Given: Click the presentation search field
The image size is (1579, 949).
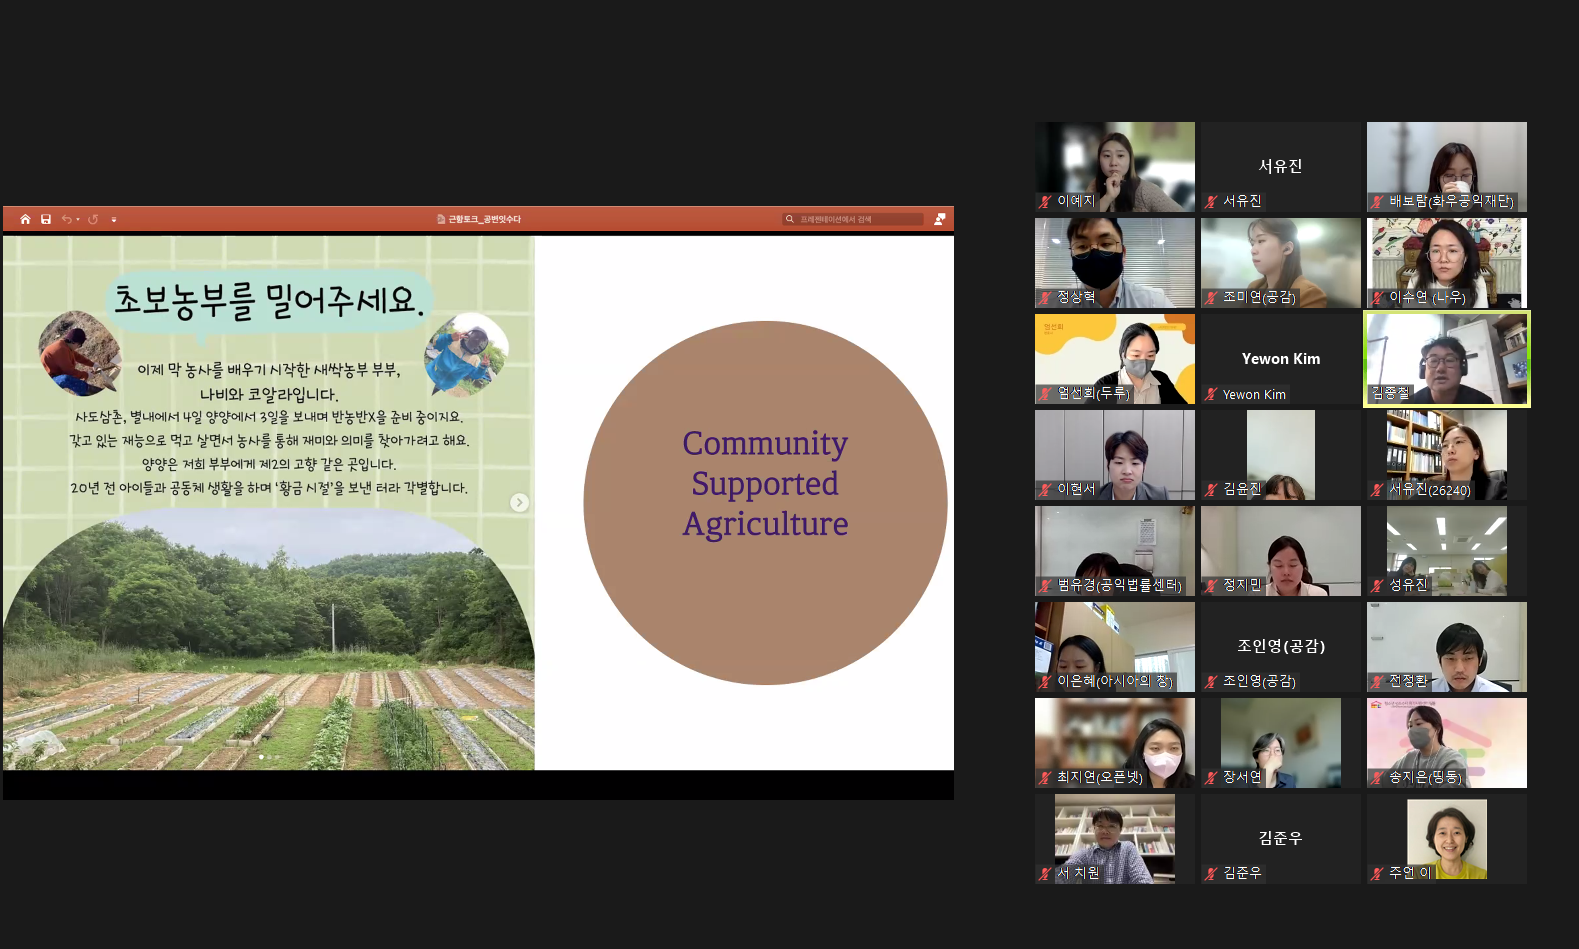Looking at the screenshot, I should (855, 219).
